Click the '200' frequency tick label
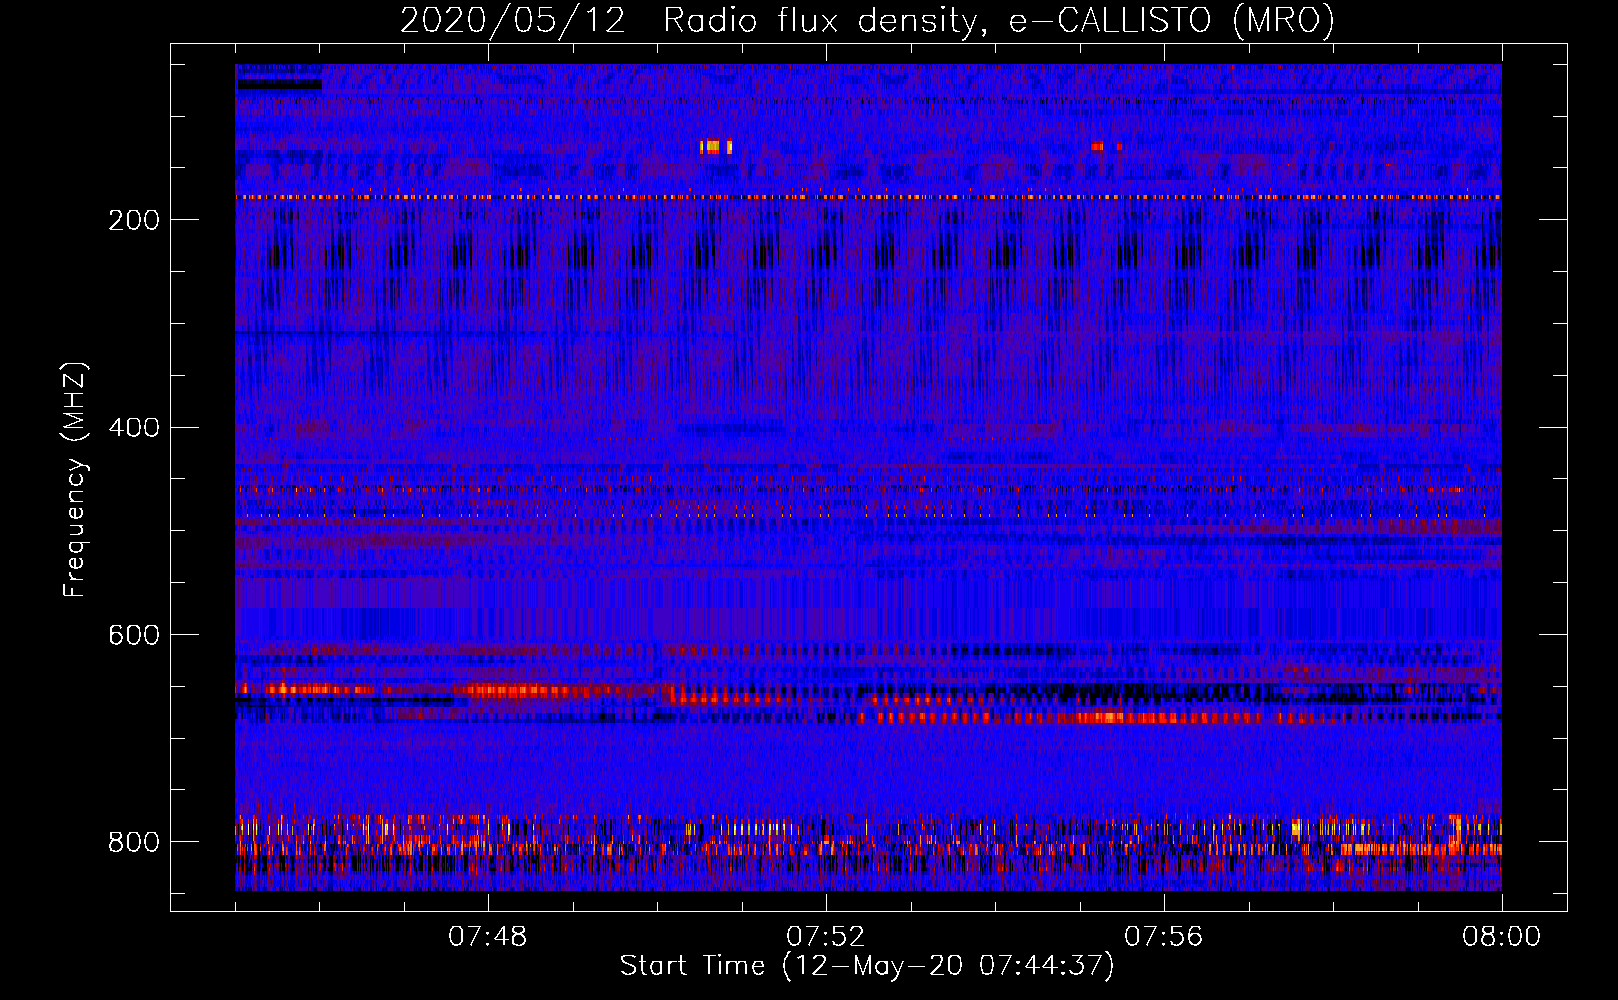Image resolution: width=1618 pixels, height=1000 pixels. (x=134, y=220)
